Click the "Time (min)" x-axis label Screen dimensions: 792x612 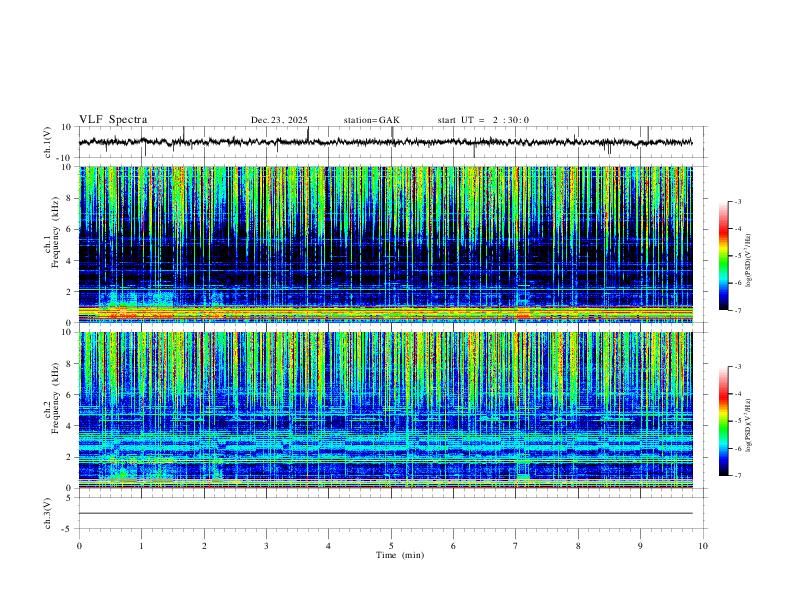pos(400,555)
